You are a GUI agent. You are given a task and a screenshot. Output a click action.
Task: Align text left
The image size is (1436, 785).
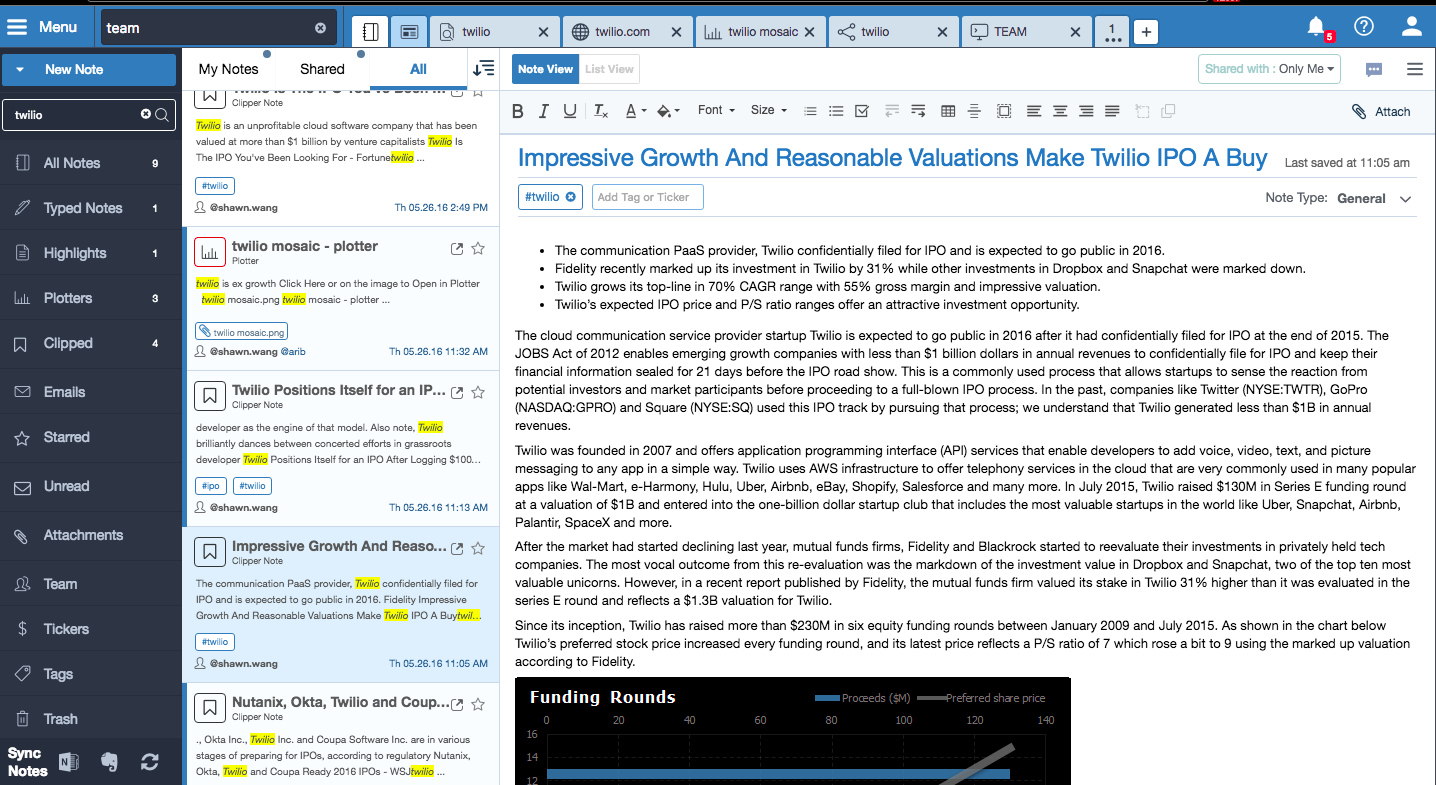pyautogui.click(x=1034, y=111)
